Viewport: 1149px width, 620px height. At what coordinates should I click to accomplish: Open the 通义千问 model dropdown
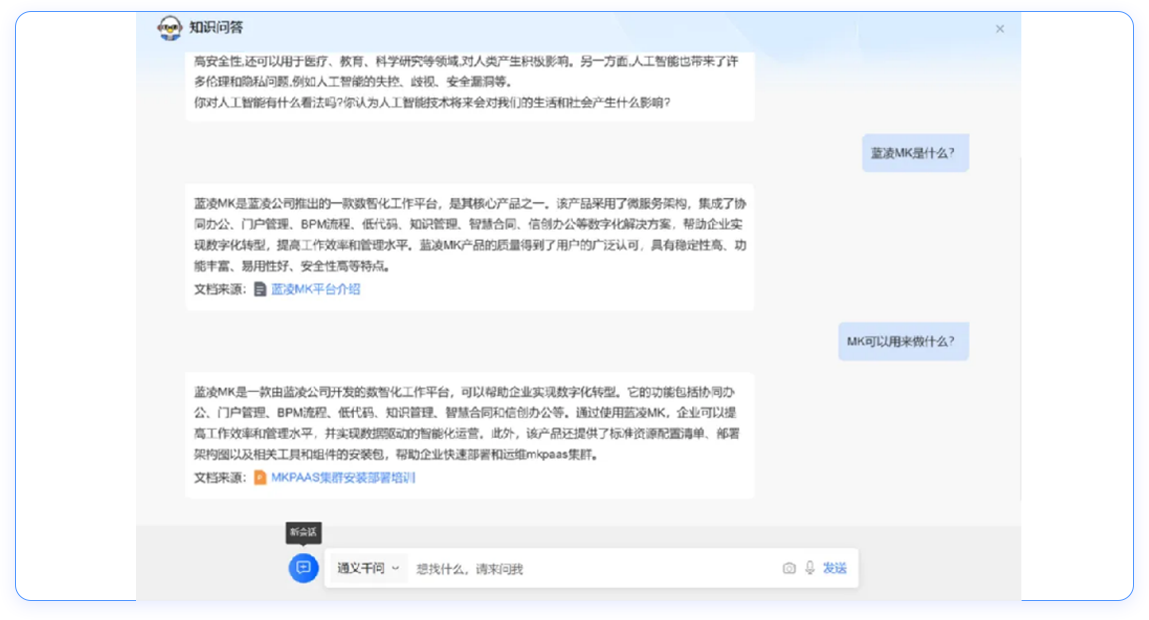pos(368,568)
